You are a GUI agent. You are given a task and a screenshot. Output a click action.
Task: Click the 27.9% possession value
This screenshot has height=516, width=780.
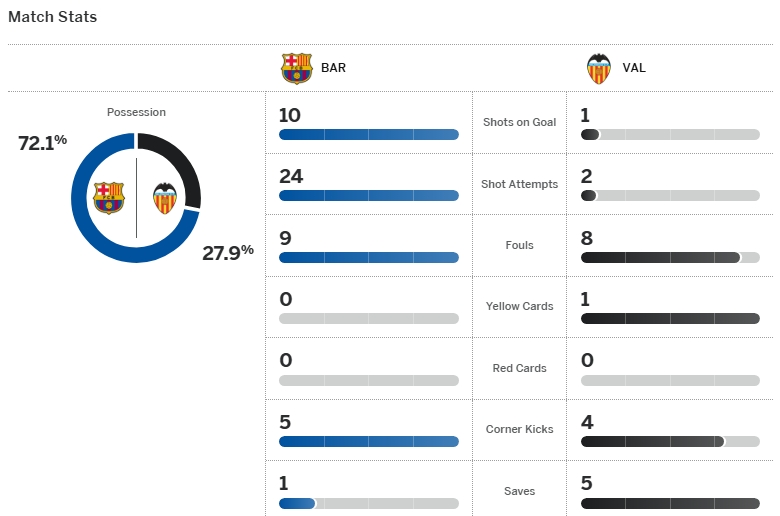[228, 252]
